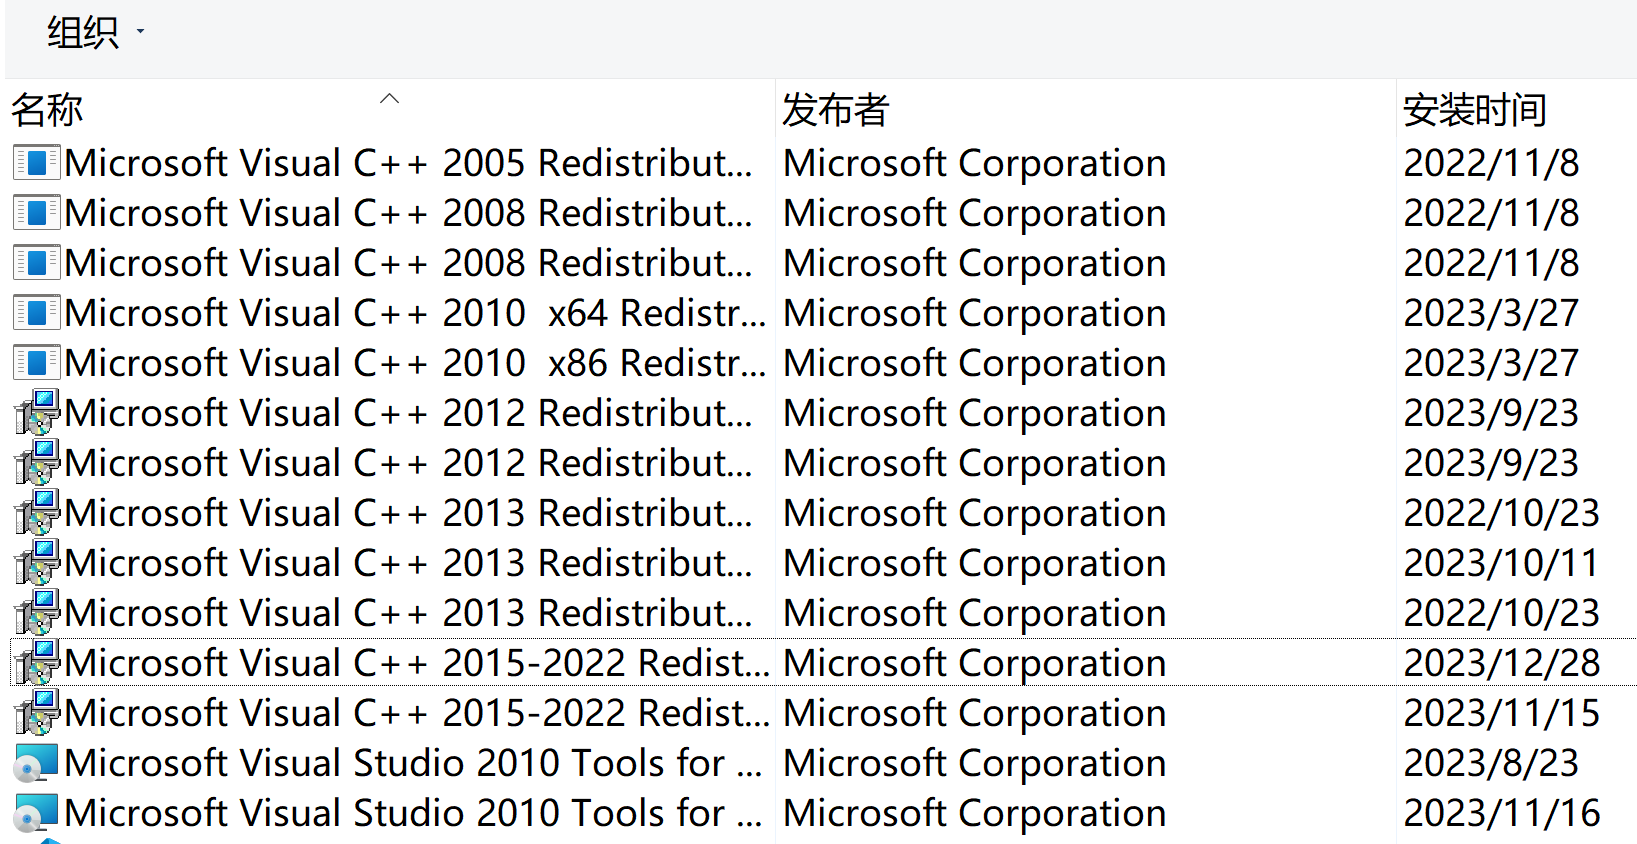Viewport: 1637px width, 844px height.
Task: Click Microsoft Corporation in the 2010 x86 row
Action: tap(975, 363)
